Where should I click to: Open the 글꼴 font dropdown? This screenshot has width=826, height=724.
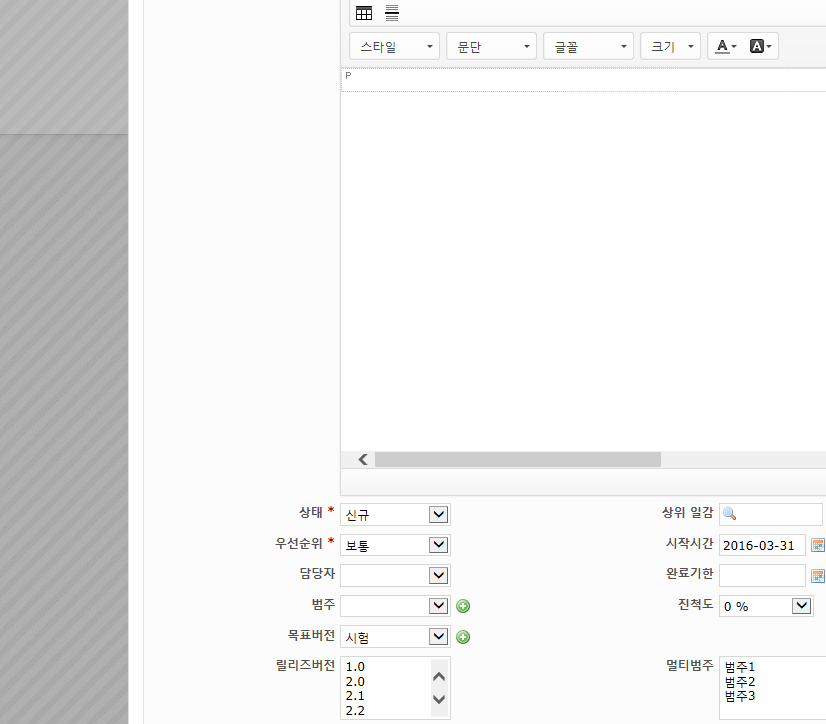[x=589, y=46]
